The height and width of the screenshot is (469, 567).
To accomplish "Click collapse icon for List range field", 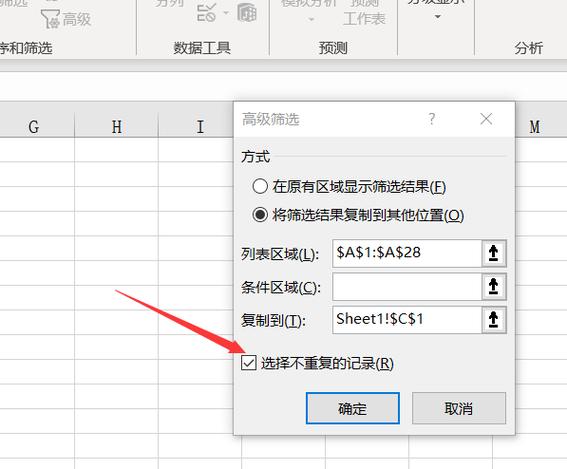I will (x=494, y=253).
